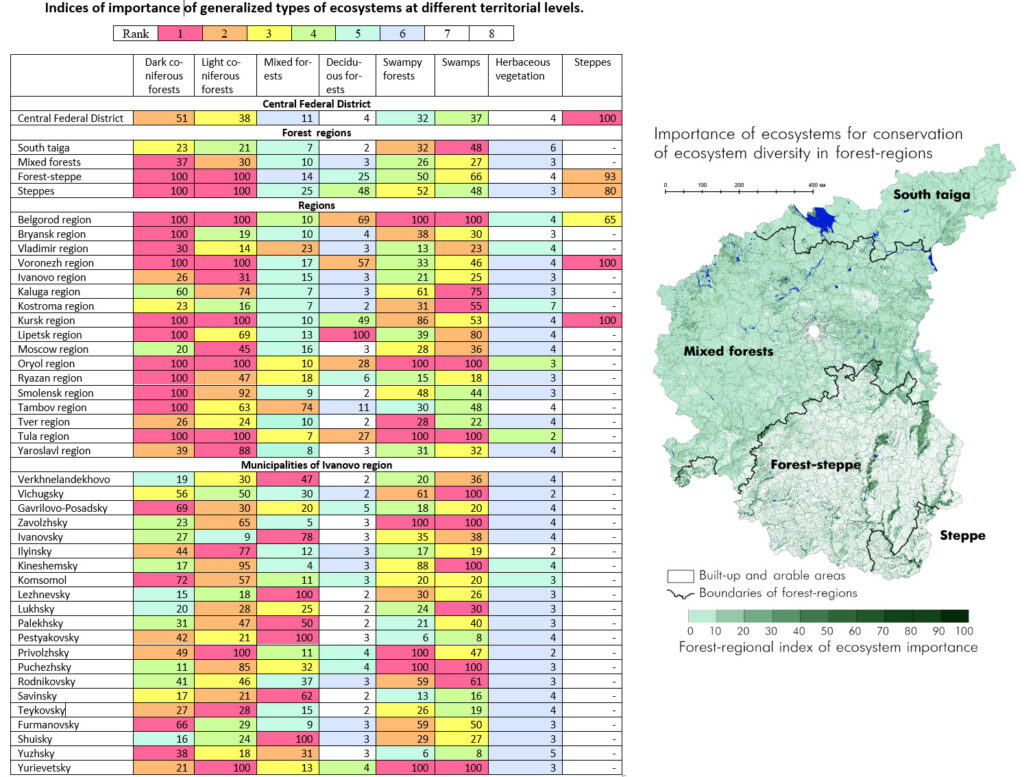Click the darkest green end of index scale
The height and width of the screenshot is (777, 1024).
955,616
